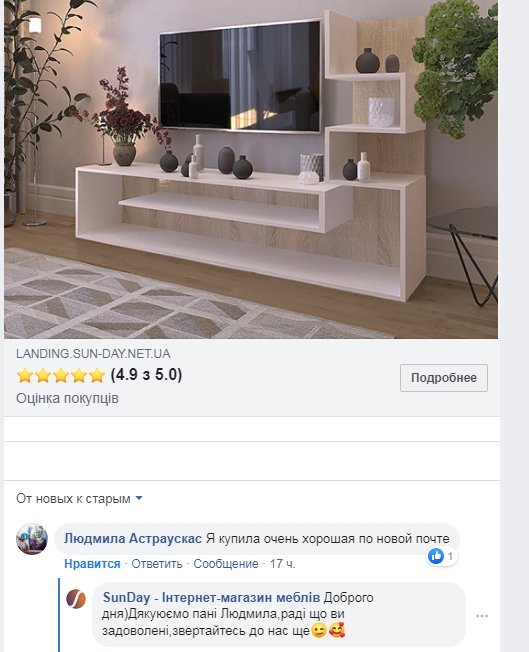529x652 pixels.
Task: Click 'Нравится' under Людмила's comment
Action: pyautogui.click(x=92, y=564)
